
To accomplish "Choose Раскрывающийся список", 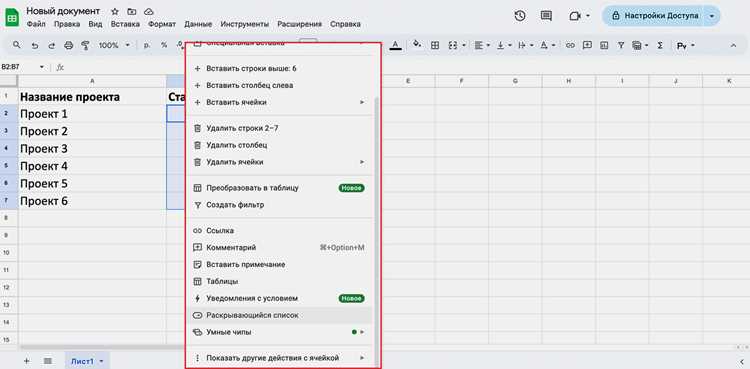I will point(279,315).
